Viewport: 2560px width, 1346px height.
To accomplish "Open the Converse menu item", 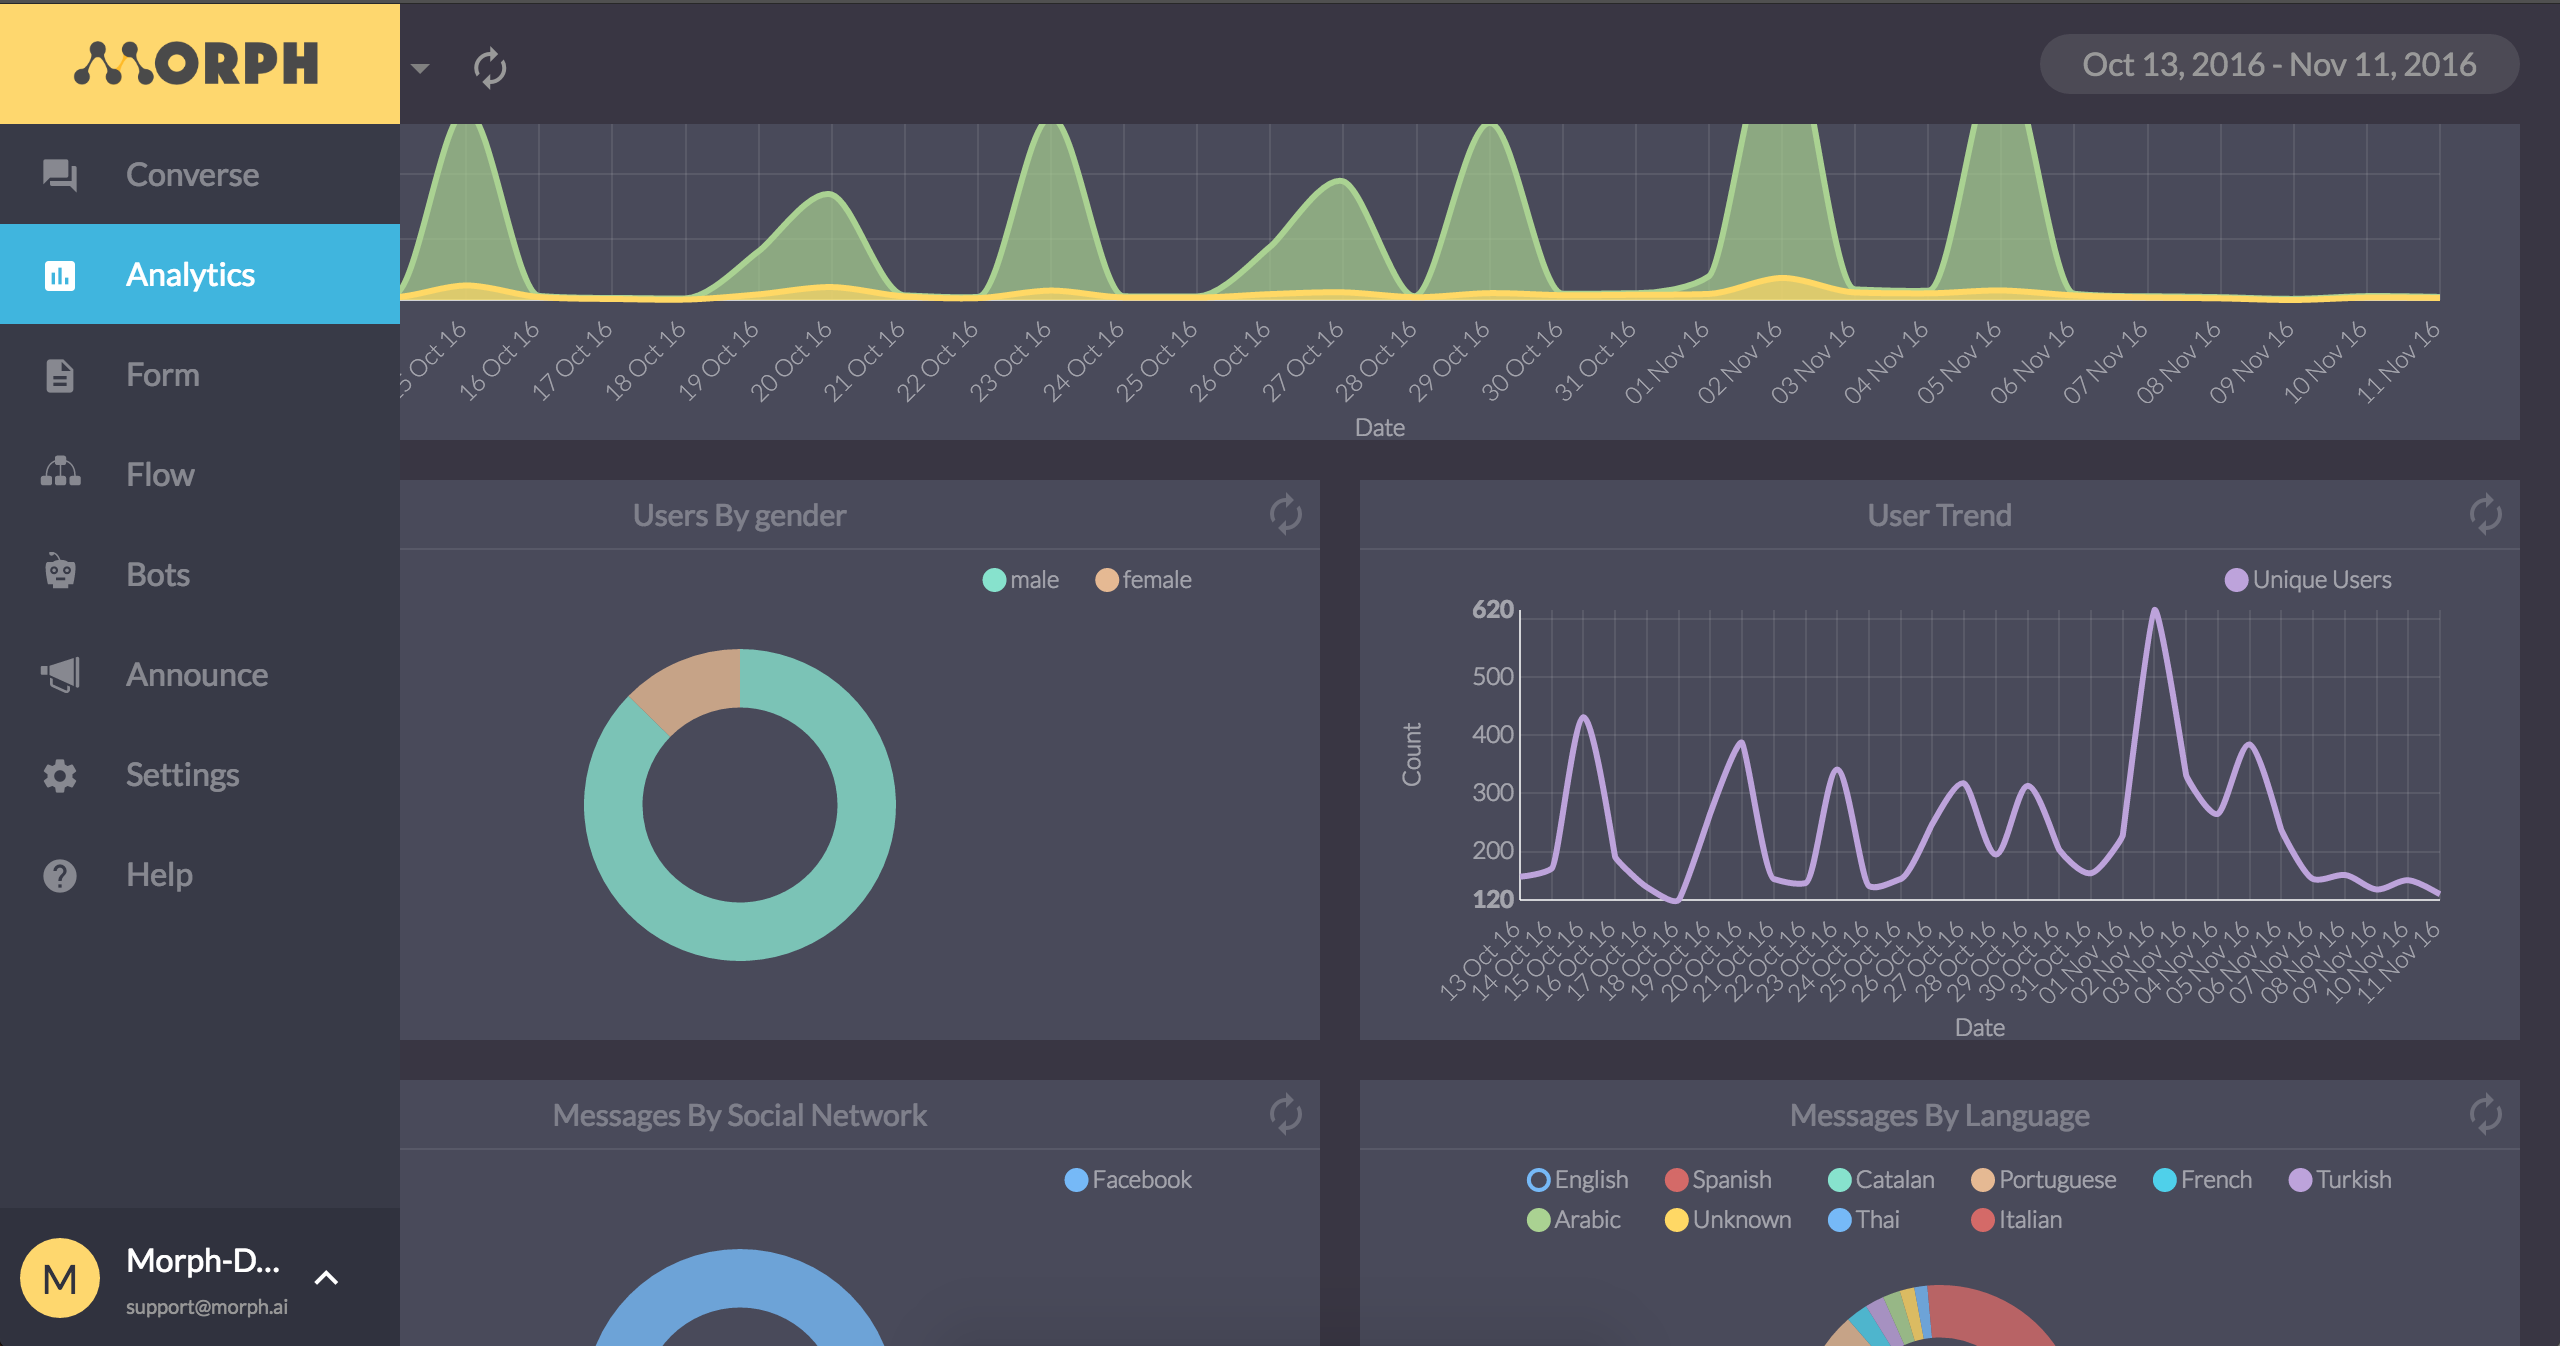I will click(x=192, y=175).
